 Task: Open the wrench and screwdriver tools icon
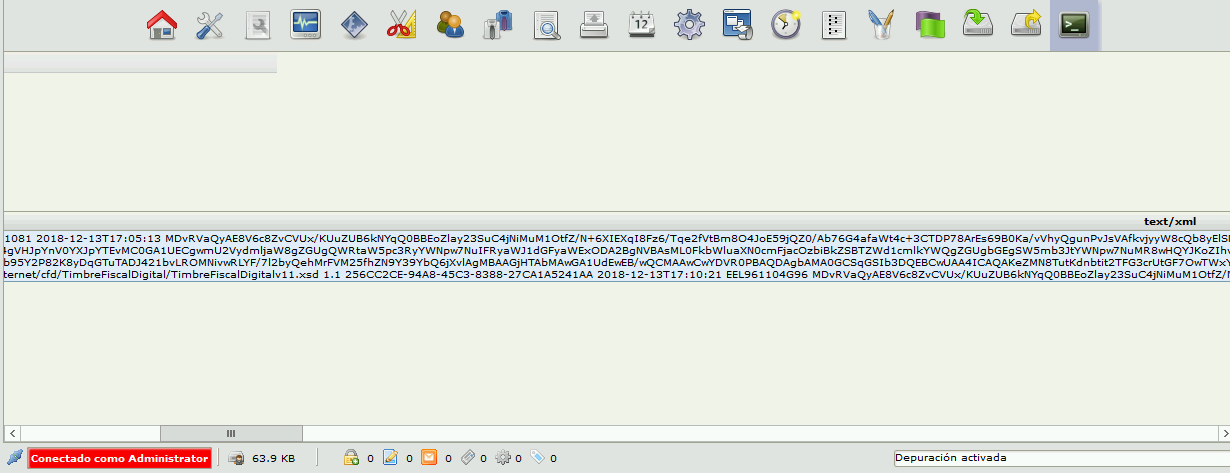point(209,25)
